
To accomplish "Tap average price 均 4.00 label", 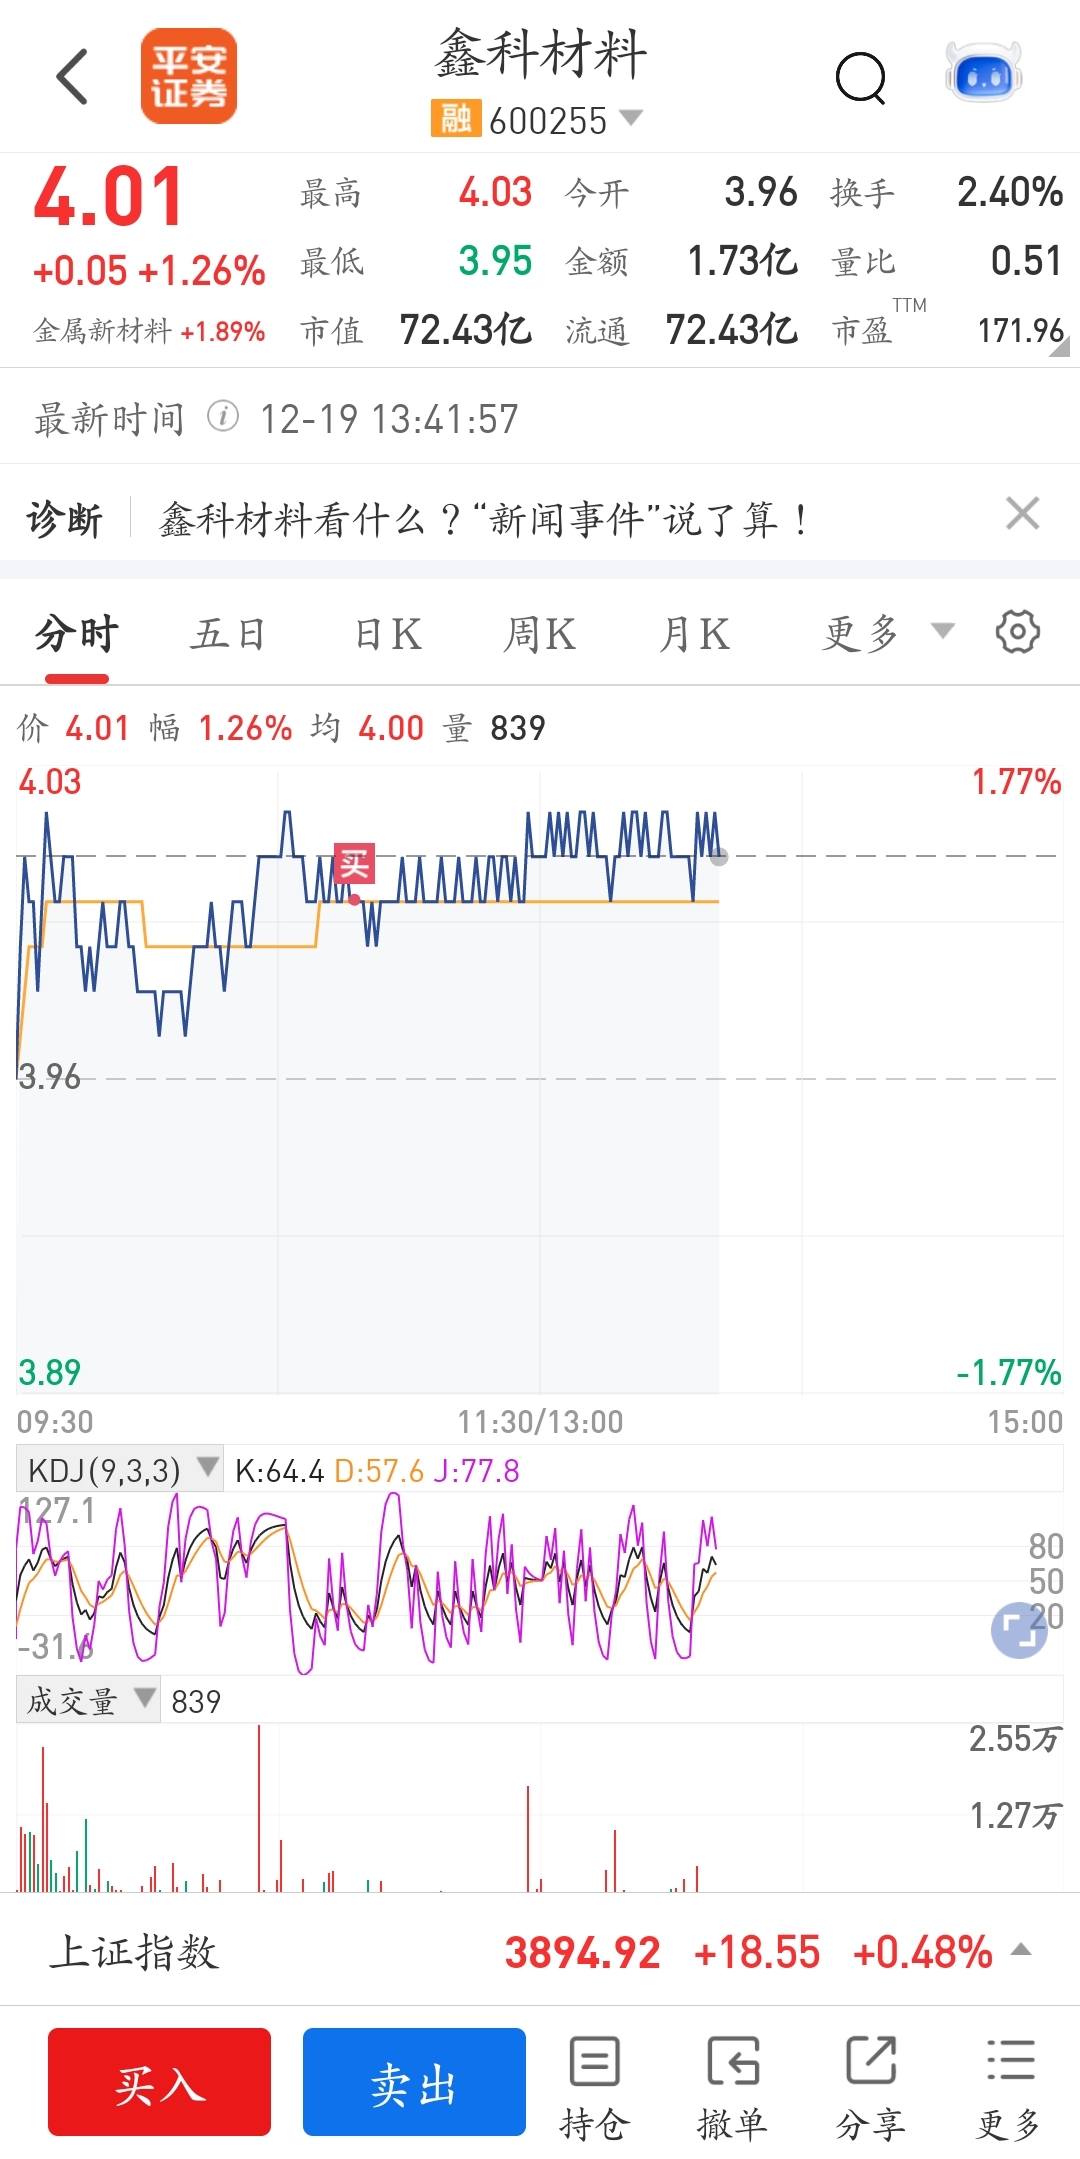I will click(367, 728).
